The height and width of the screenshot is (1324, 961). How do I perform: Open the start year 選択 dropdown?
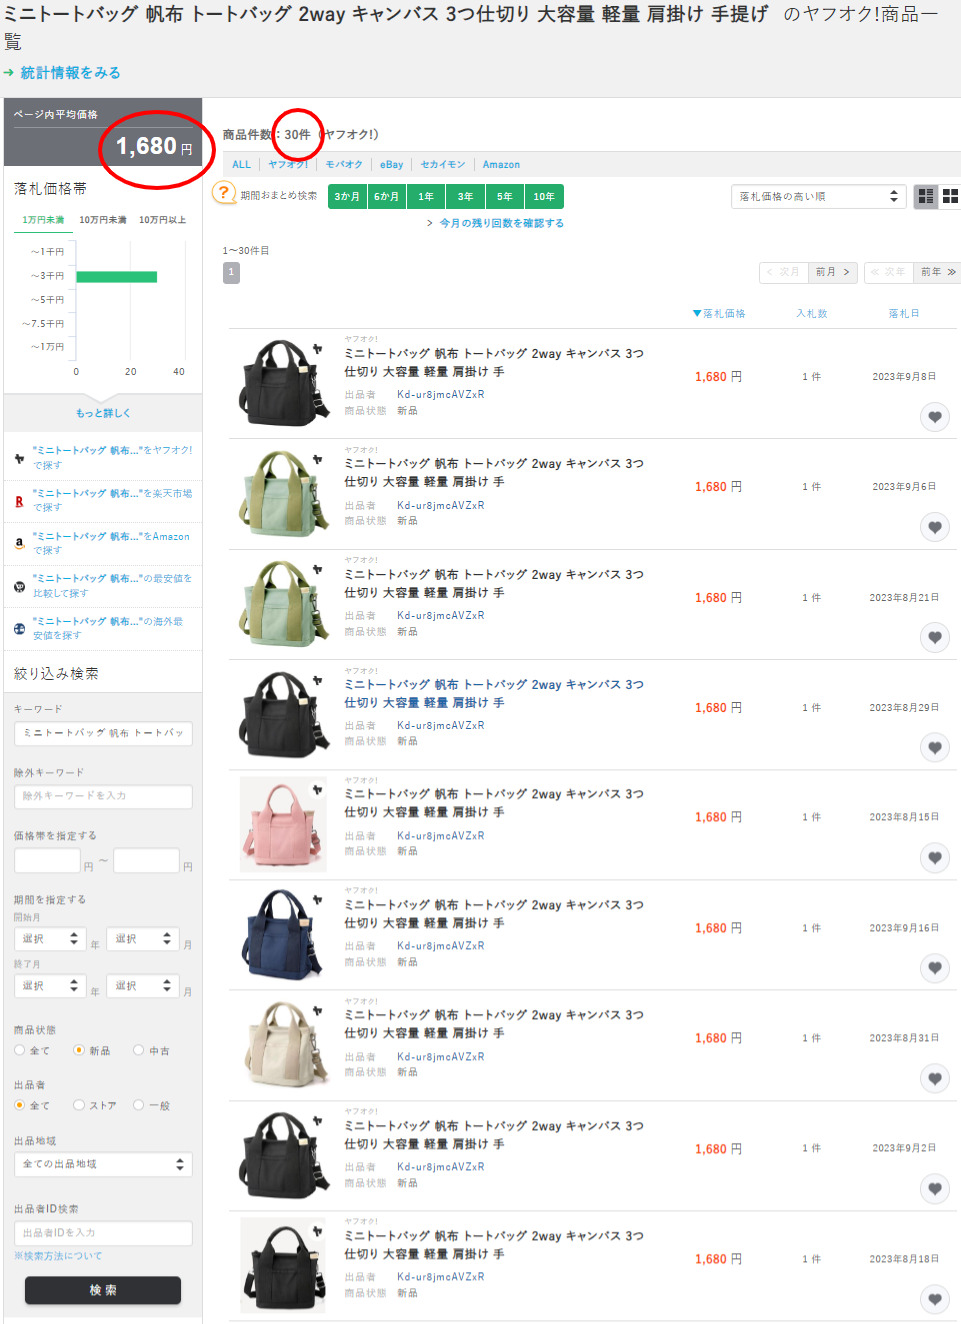(50, 939)
